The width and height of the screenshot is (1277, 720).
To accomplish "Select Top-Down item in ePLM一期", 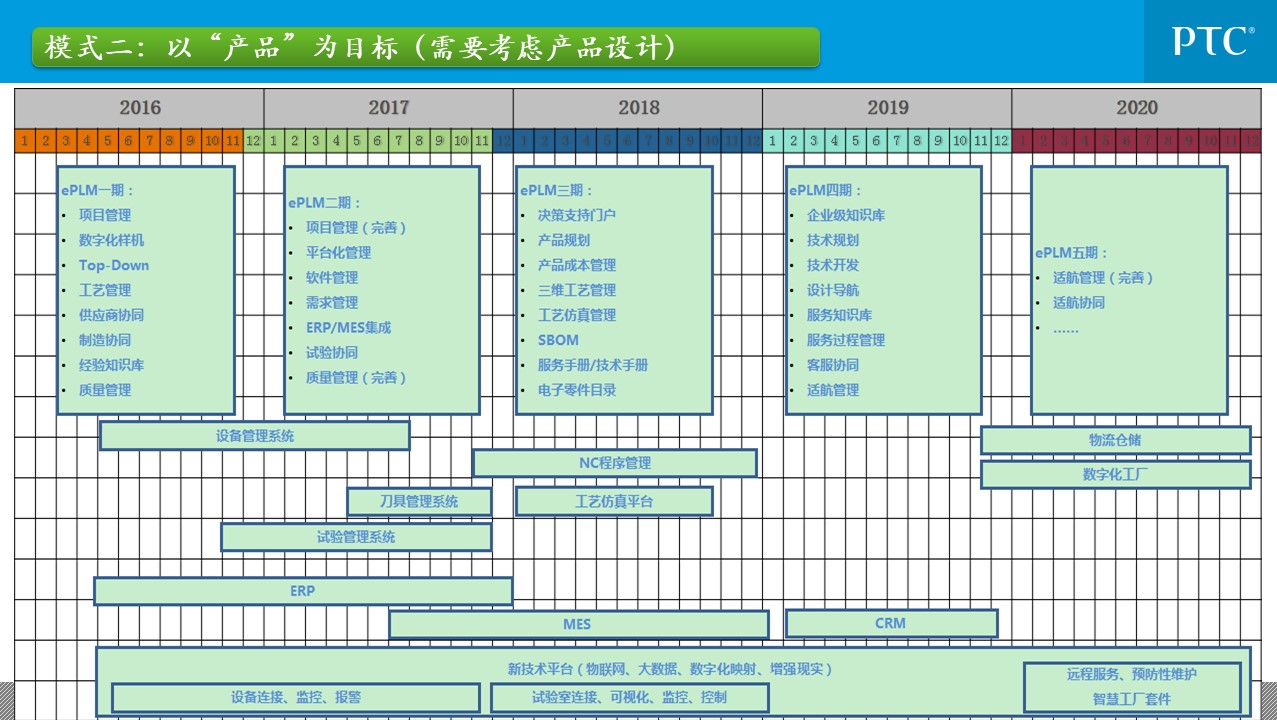I will point(114,265).
